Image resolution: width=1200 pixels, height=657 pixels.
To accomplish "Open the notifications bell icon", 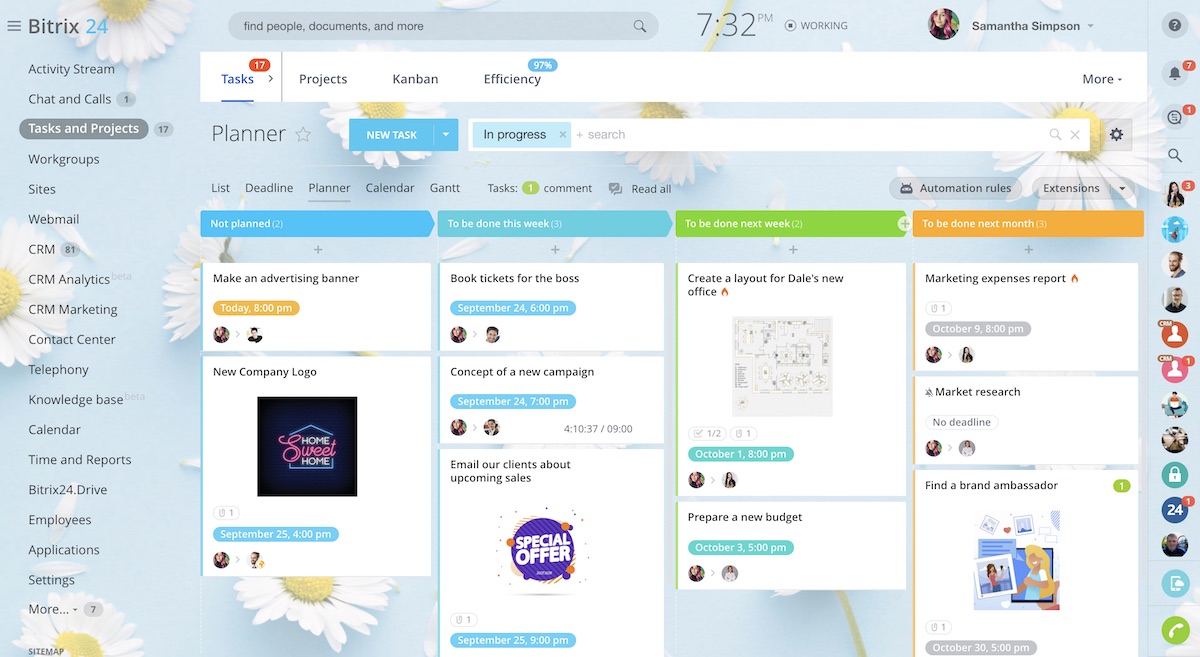I will tap(1175, 73).
